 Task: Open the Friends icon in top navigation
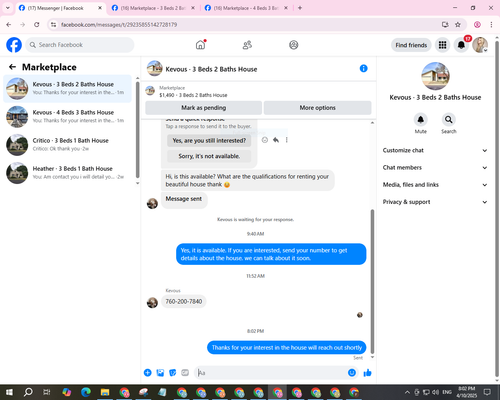click(247, 45)
